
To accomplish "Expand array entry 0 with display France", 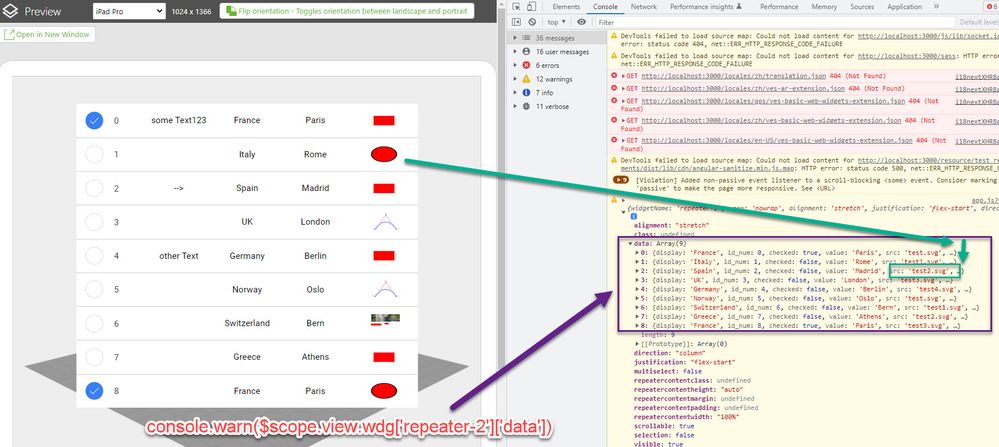I will click(638, 252).
